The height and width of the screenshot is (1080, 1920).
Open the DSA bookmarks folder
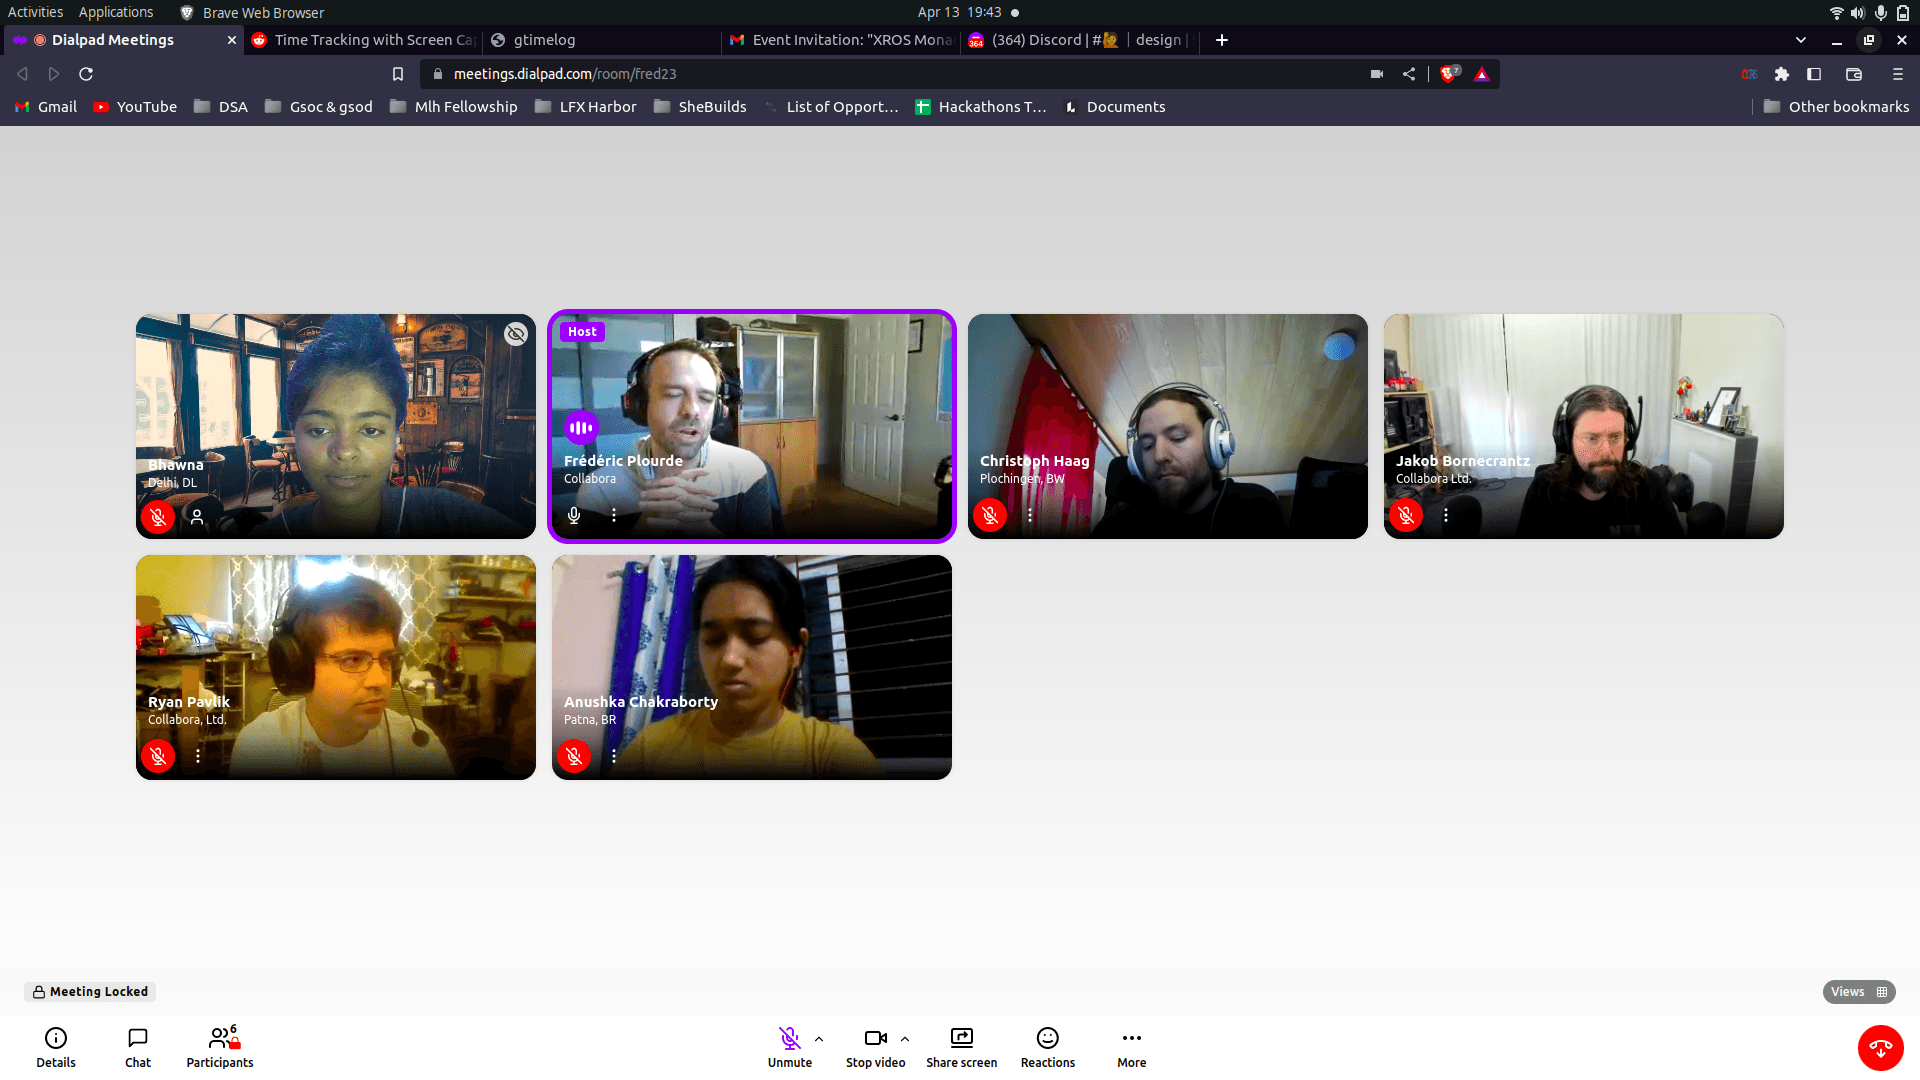point(221,107)
